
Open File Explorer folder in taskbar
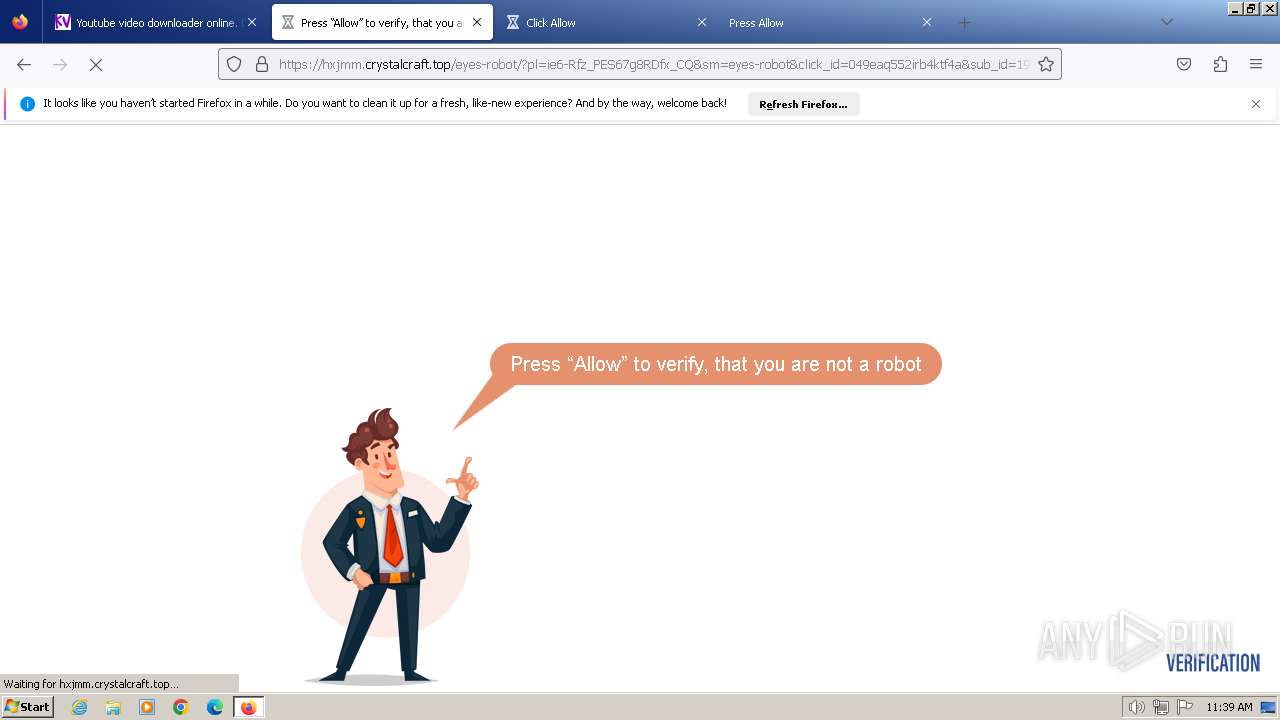pos(113,707)
